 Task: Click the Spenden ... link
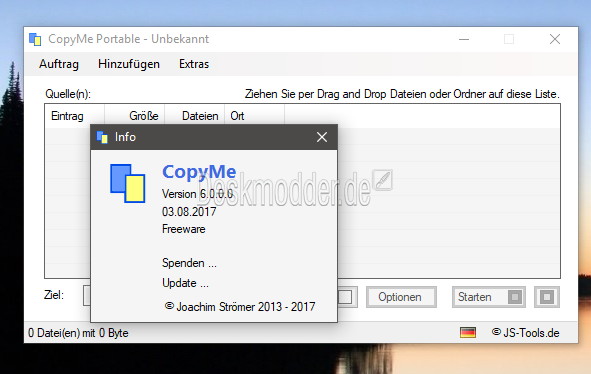(x=189, y=263)
